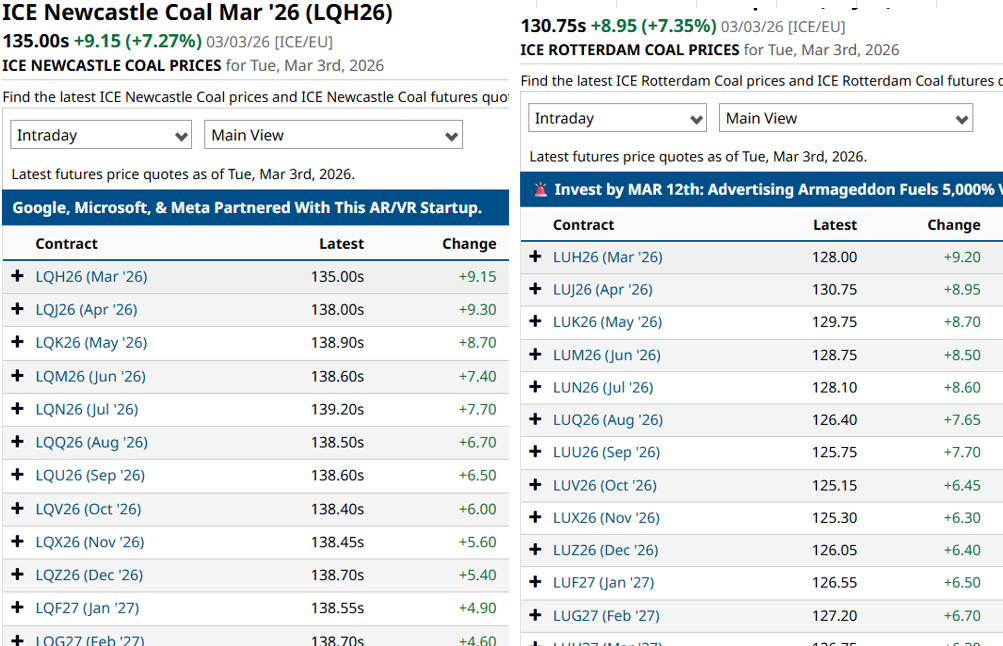The image size is (1003, 646).
Task: Sort Rotterdam table by Change column header
Action: (953, 225)
